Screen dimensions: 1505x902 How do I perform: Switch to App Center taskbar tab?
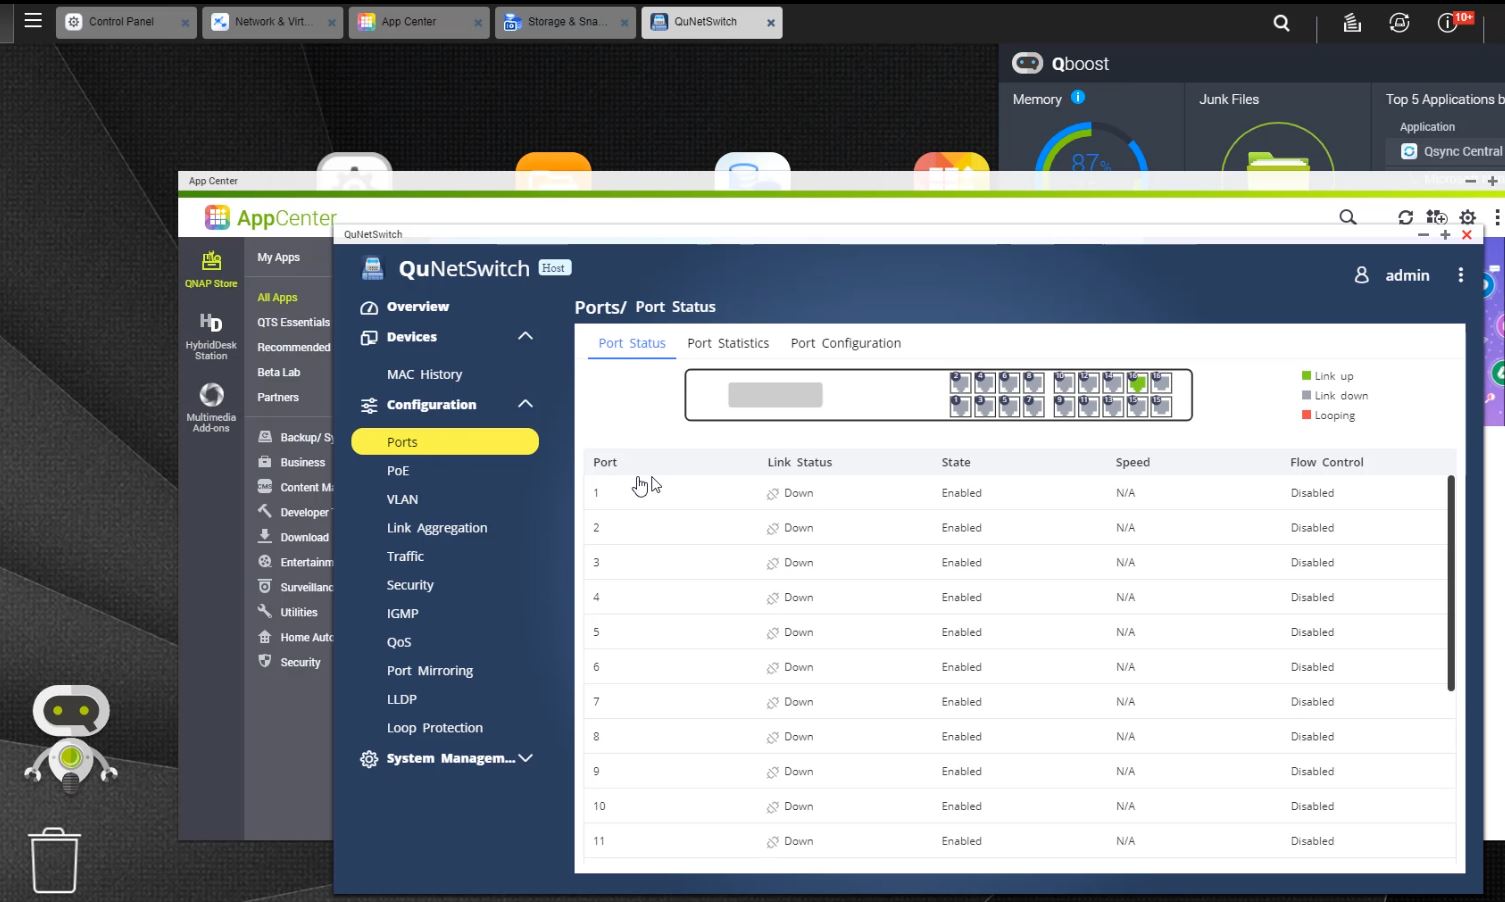[419, 22]
